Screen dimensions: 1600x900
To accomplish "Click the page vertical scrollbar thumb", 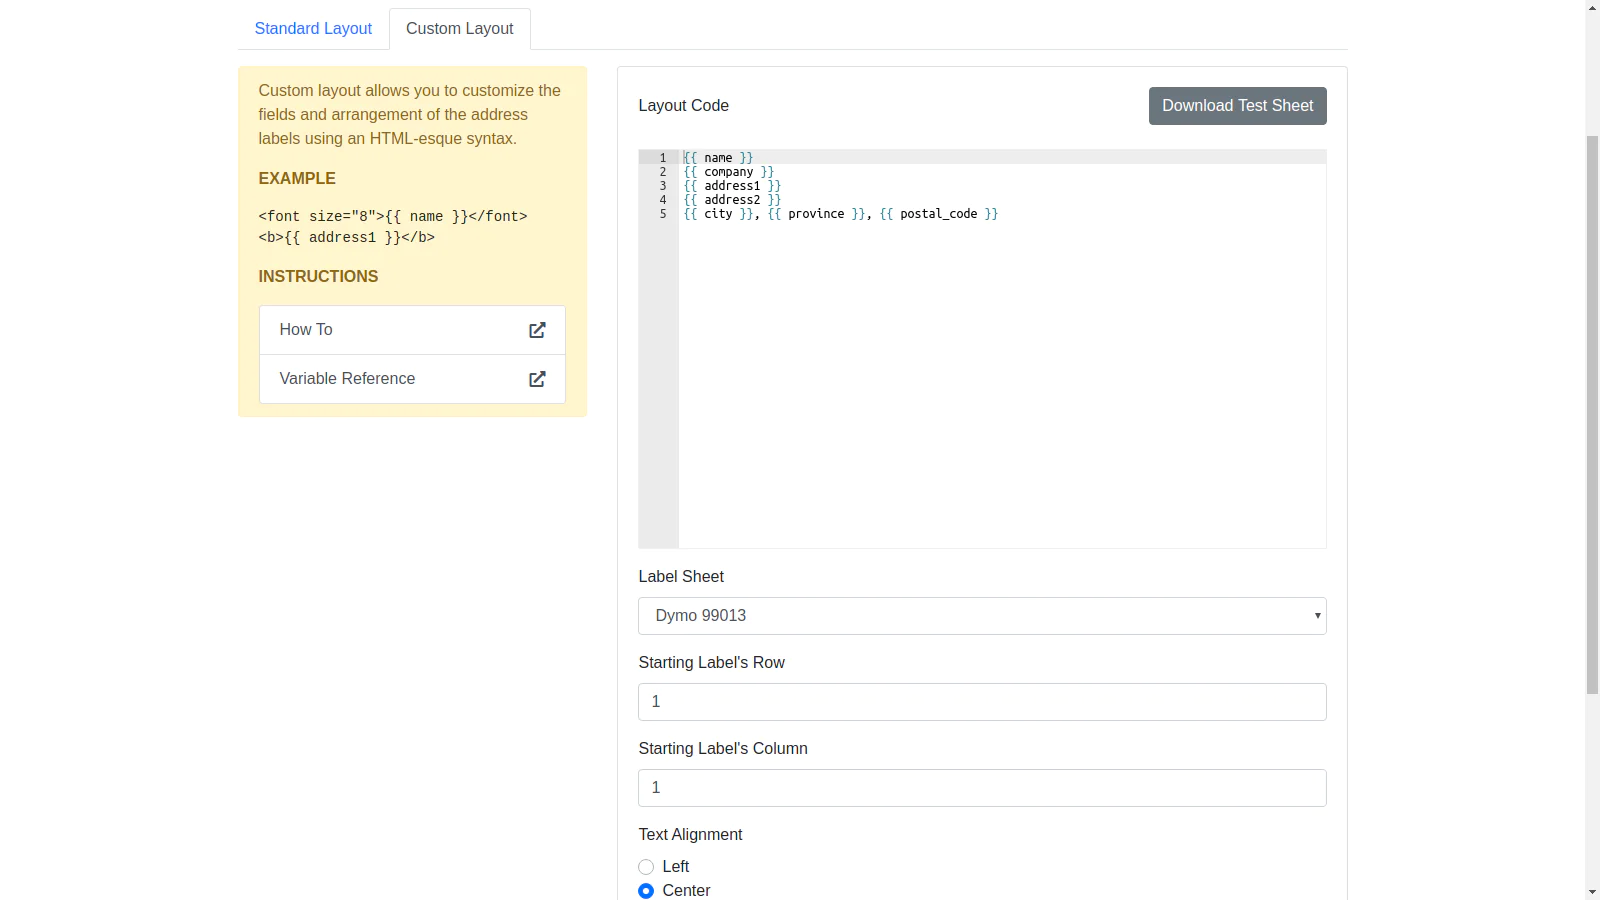I will pyautogui.click(x=1592, y=415).
